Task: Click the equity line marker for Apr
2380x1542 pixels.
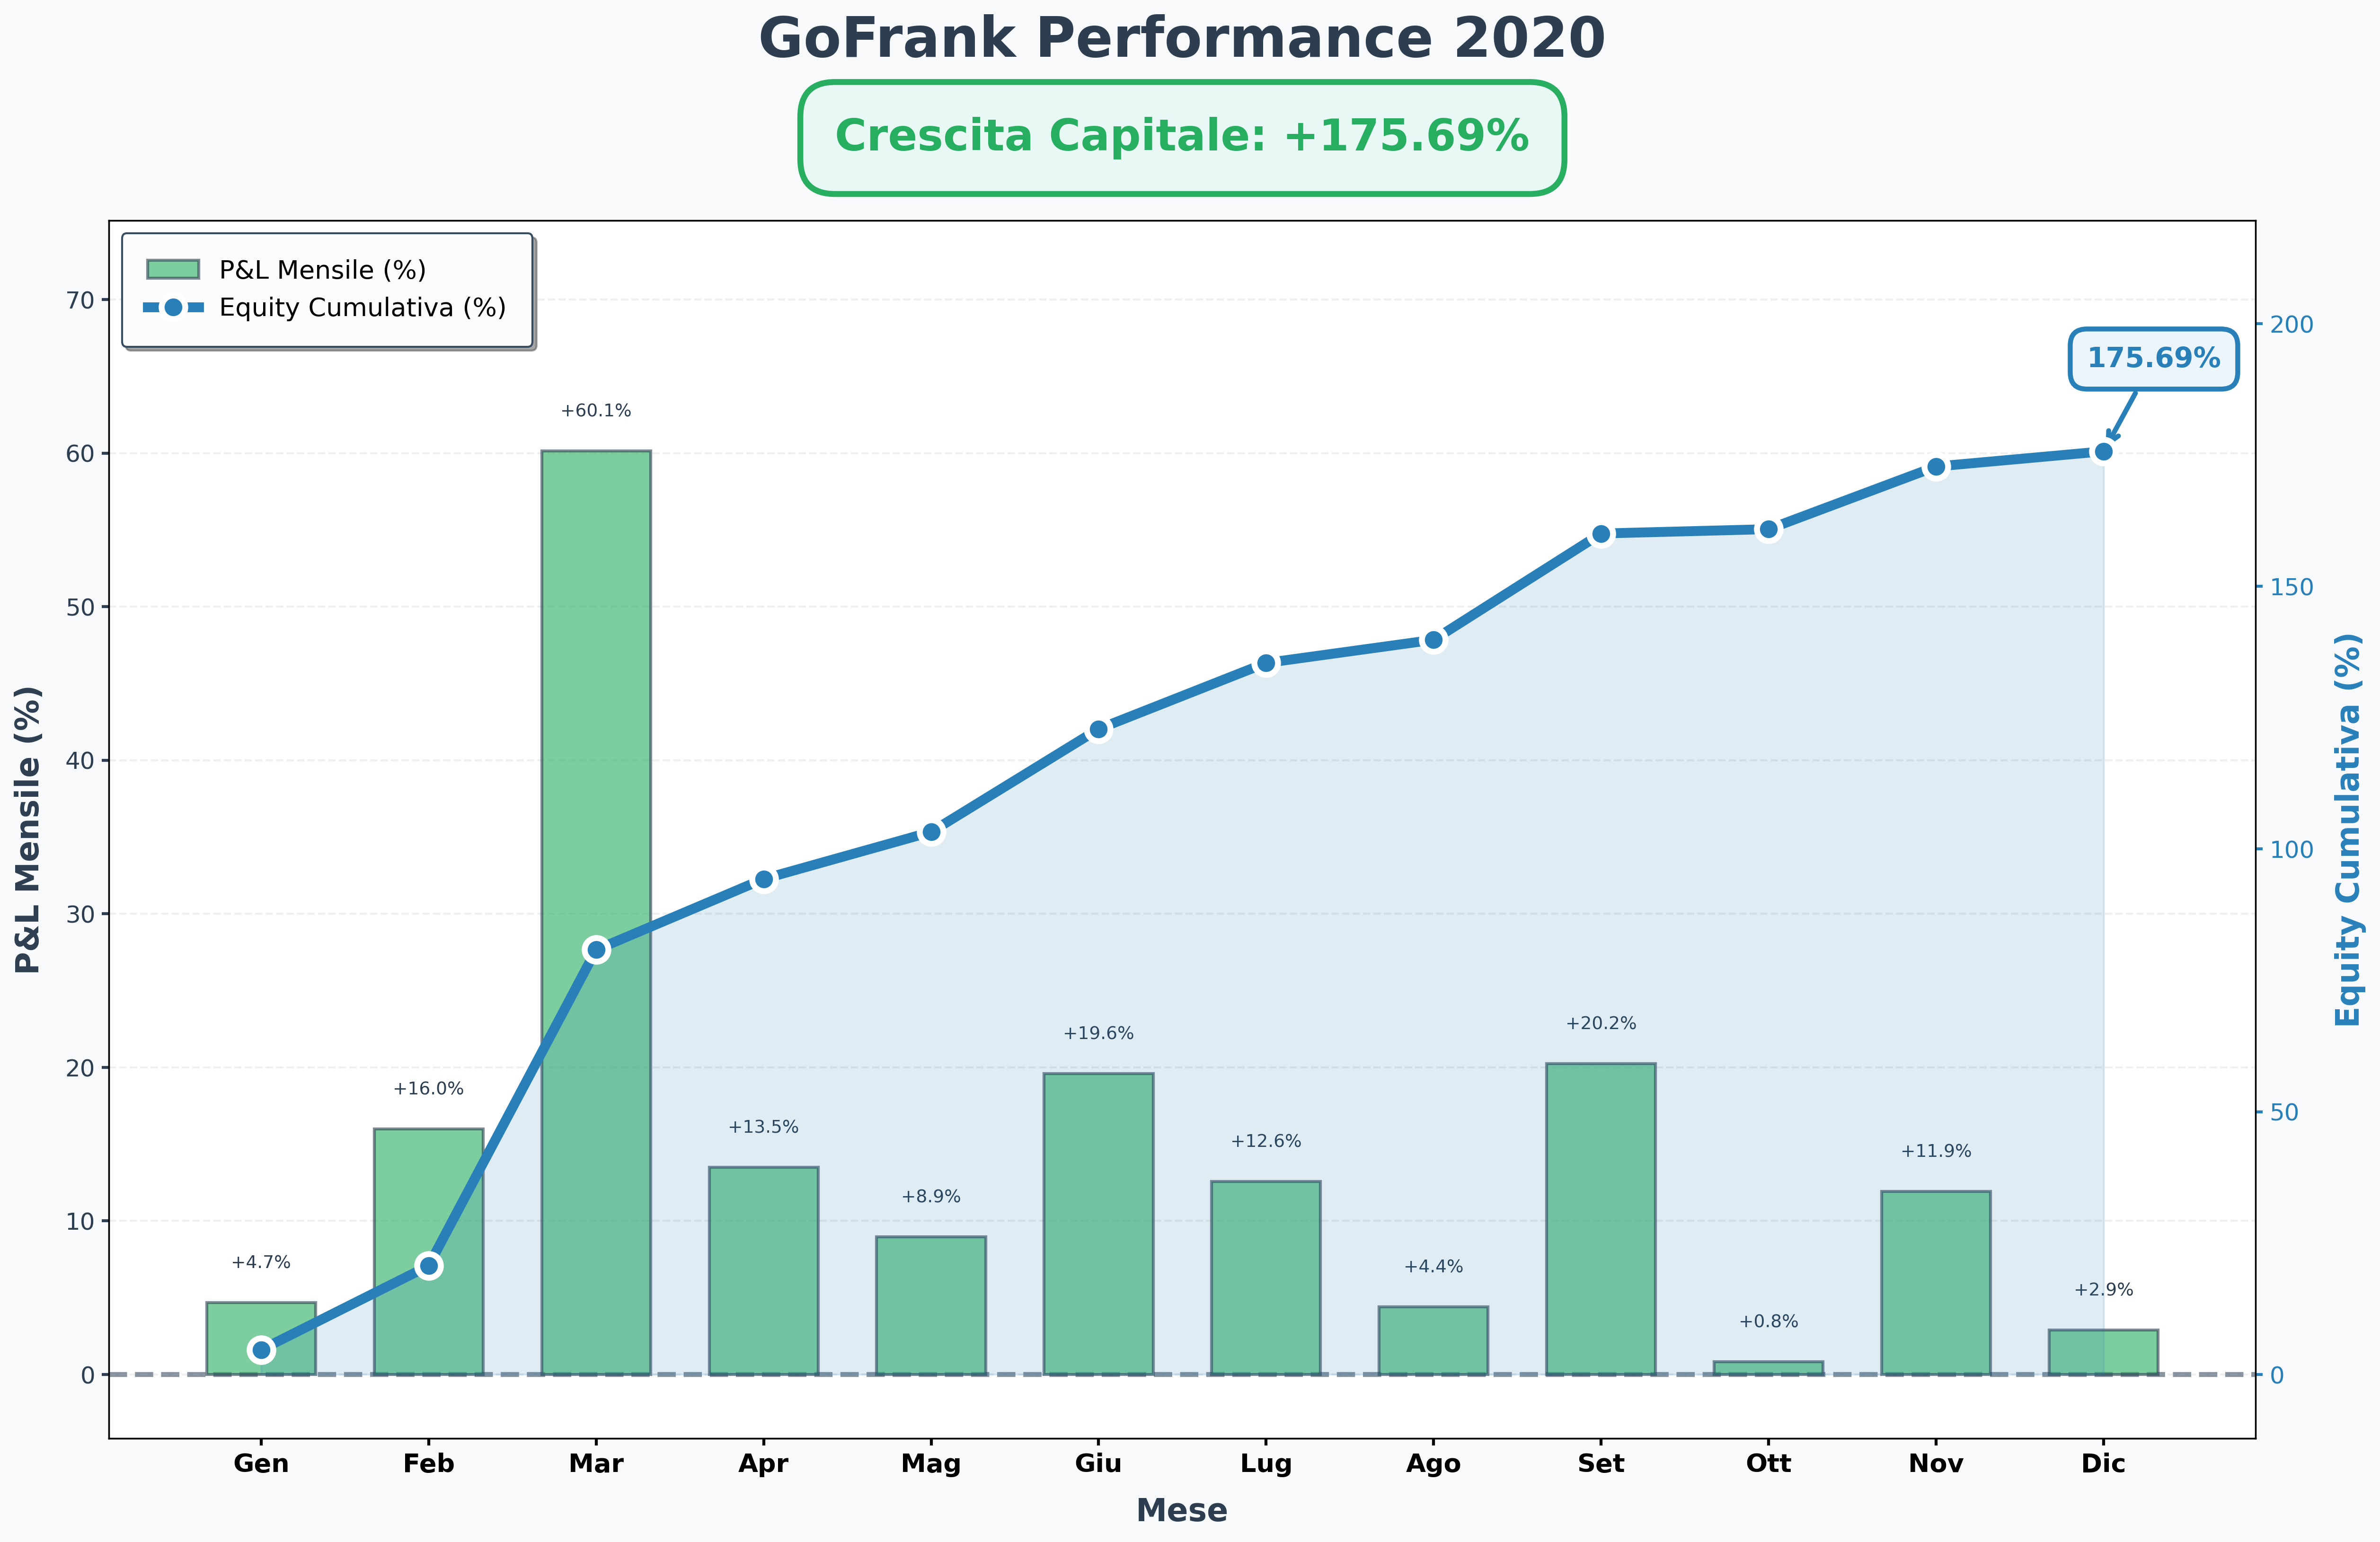Action: 764,879
